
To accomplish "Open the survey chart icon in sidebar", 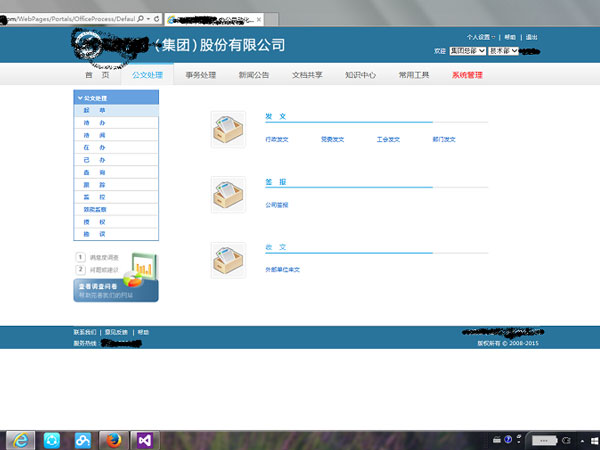I will click(x=143, y=267).
